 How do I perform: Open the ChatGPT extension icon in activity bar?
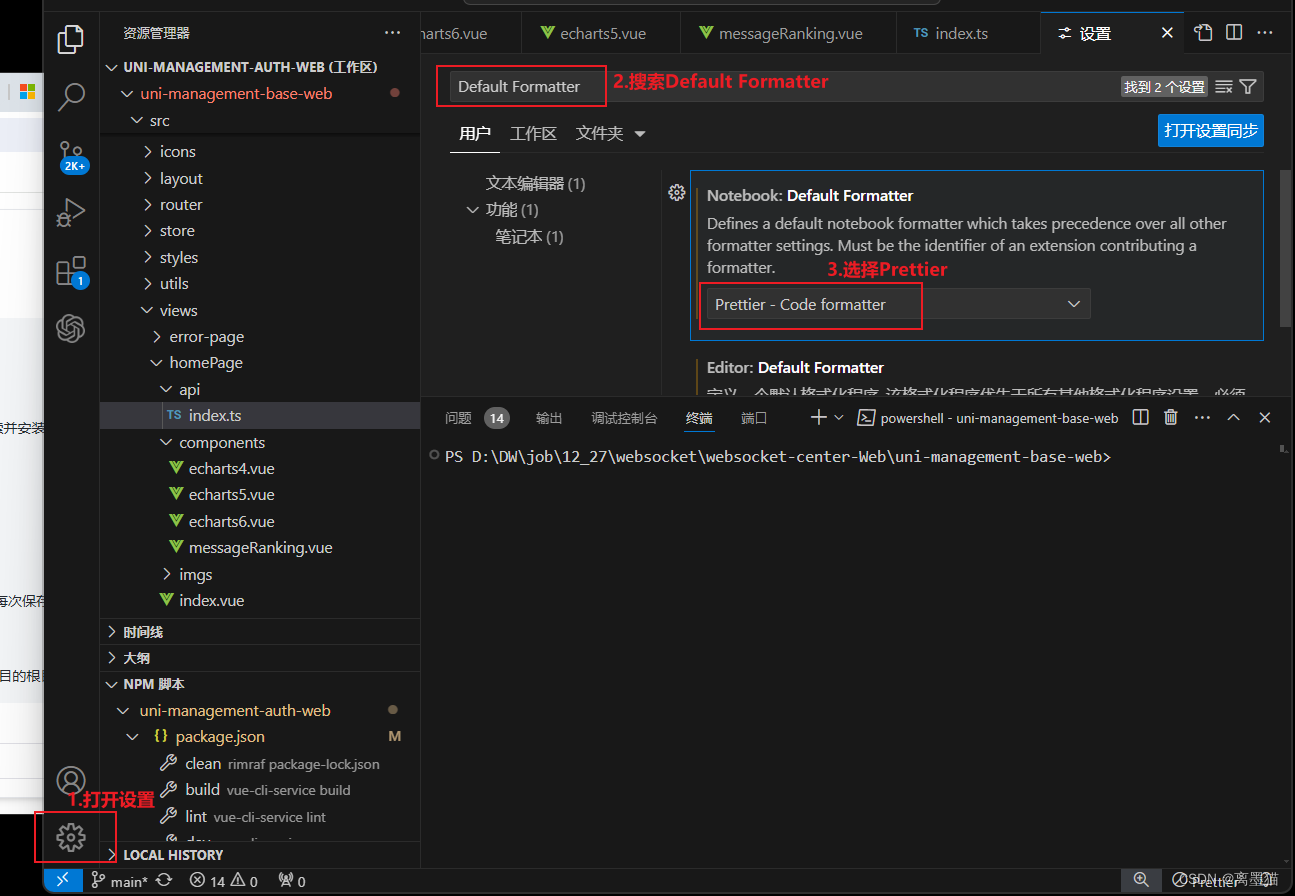point(71,328)
